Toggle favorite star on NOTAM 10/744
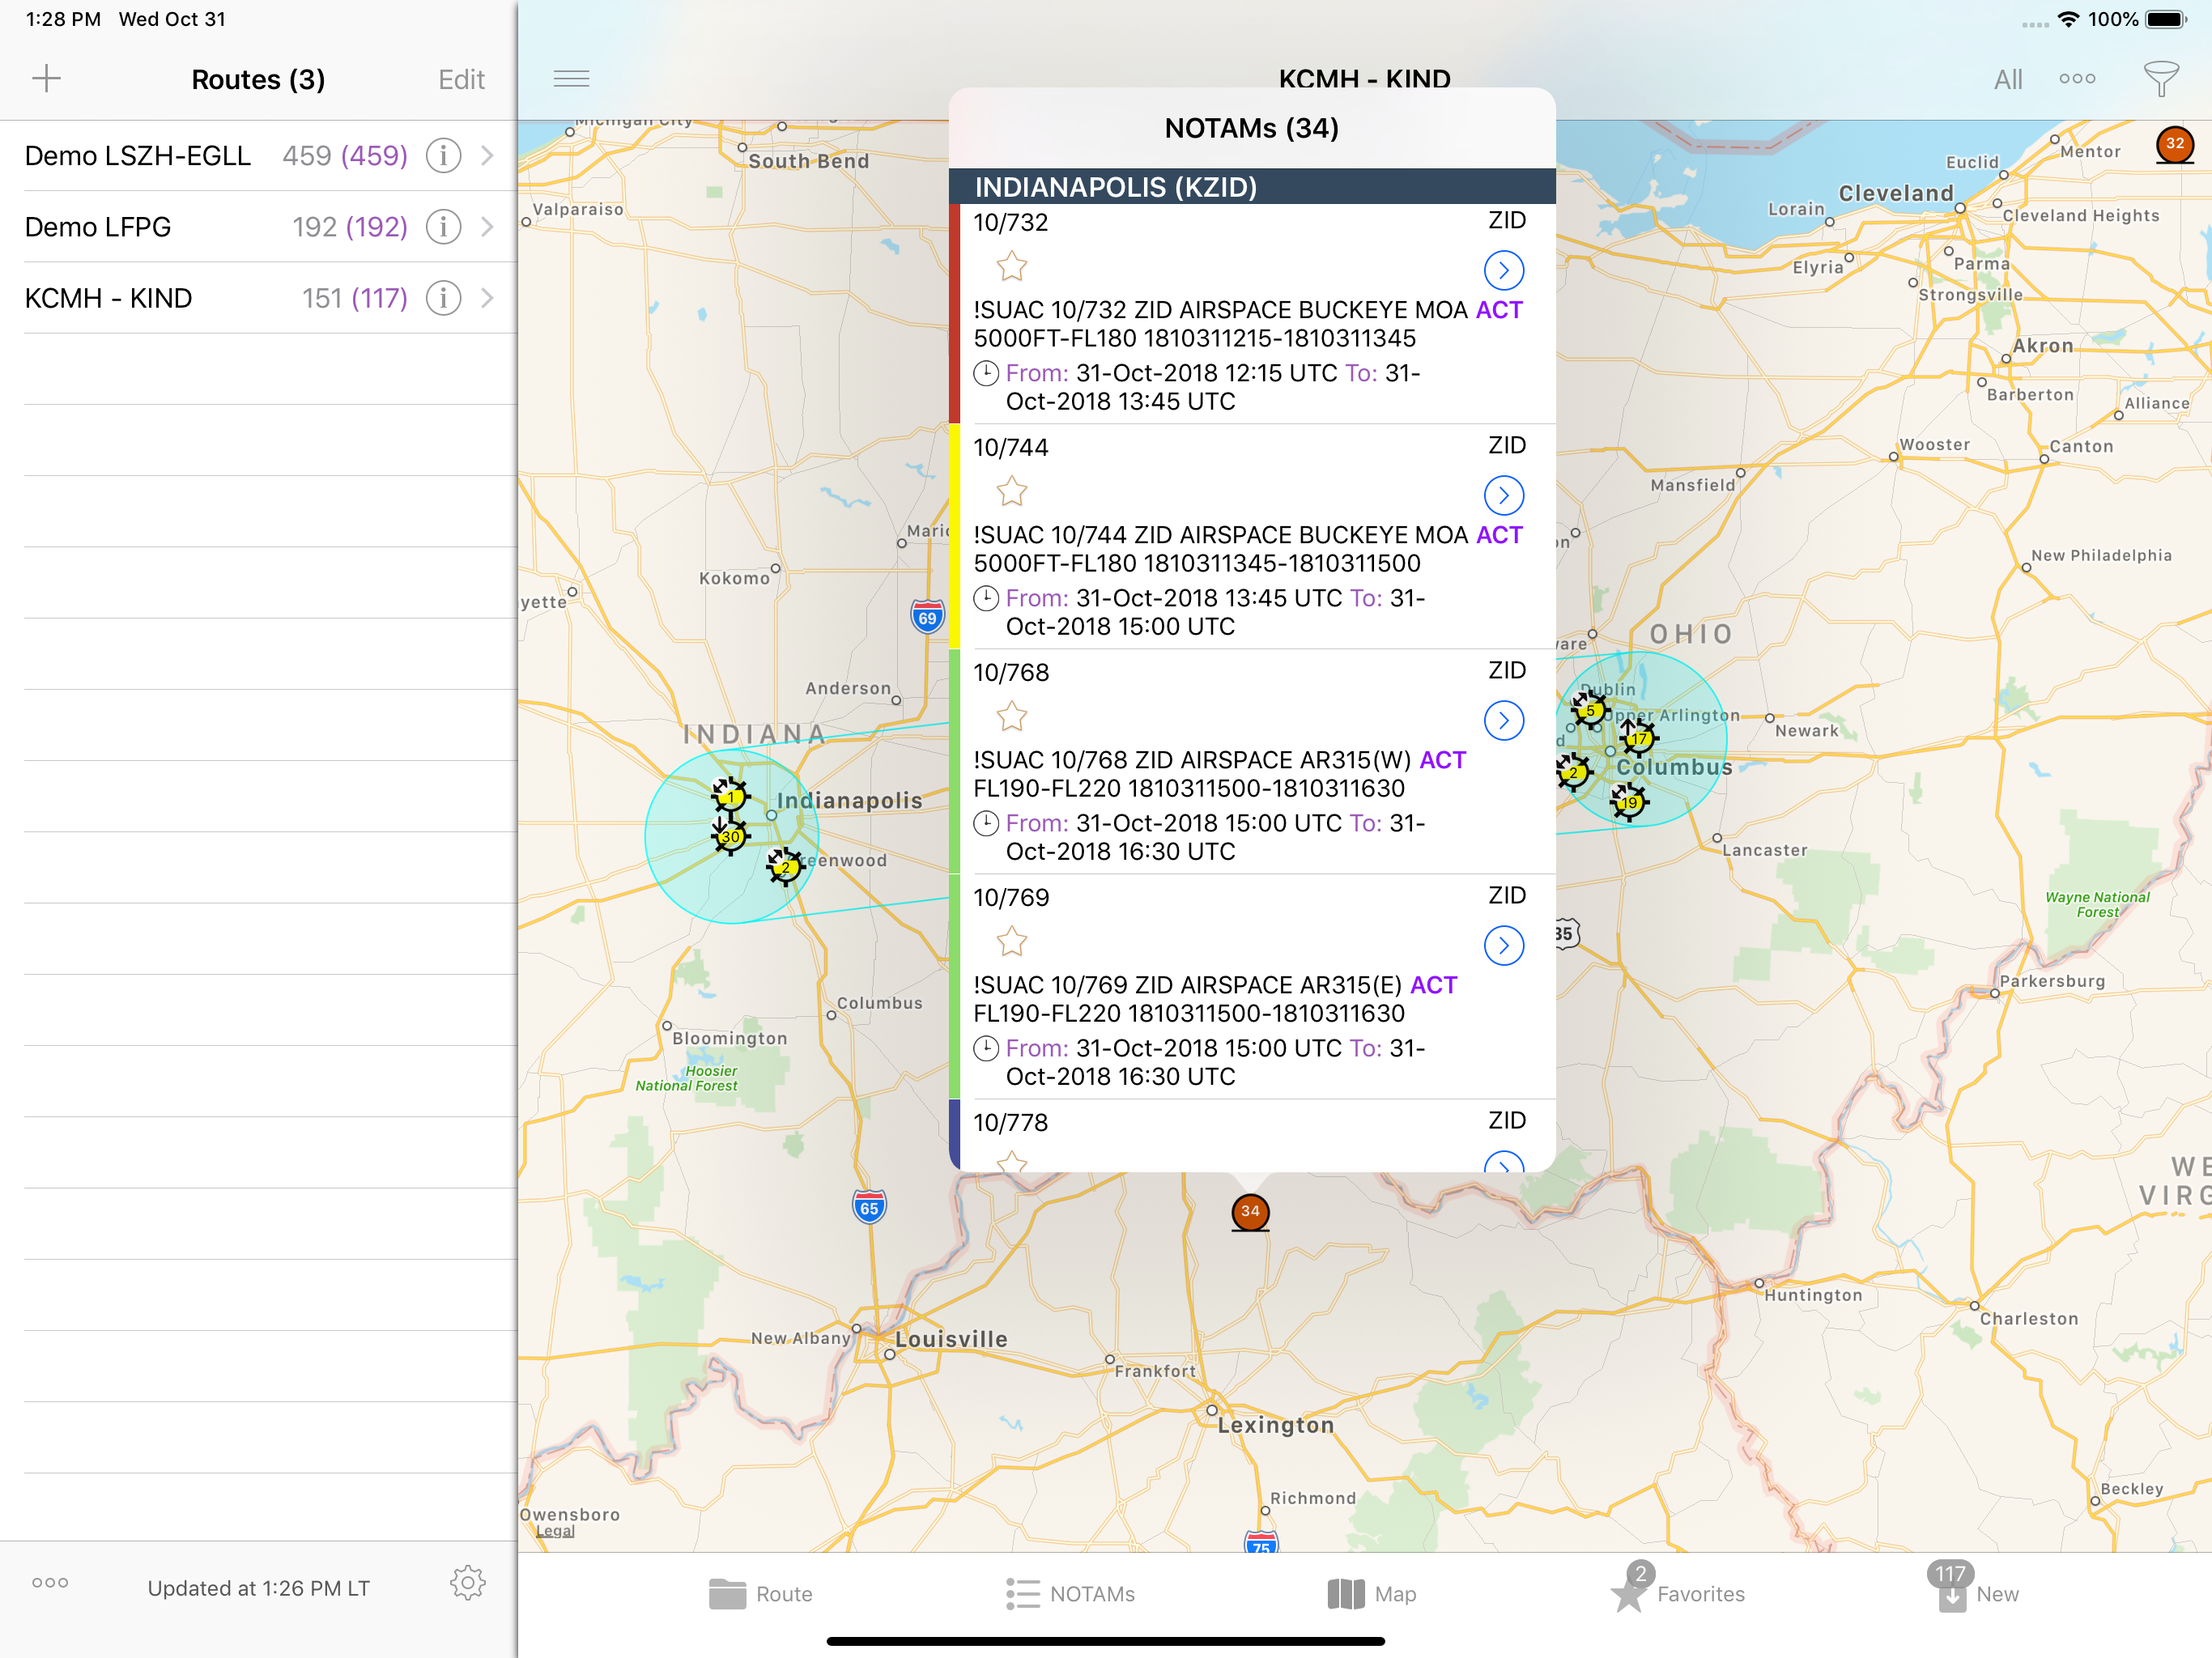This screenshot has height=1658, width=2212. pyautogui.click(x=1012, y=492)
